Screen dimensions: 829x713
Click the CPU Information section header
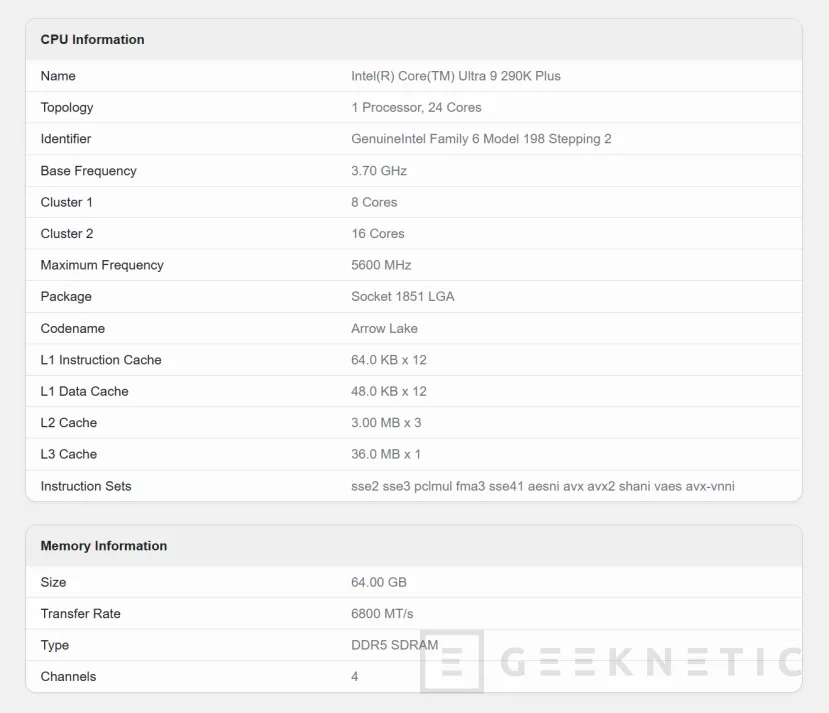[x=92, y=39]
